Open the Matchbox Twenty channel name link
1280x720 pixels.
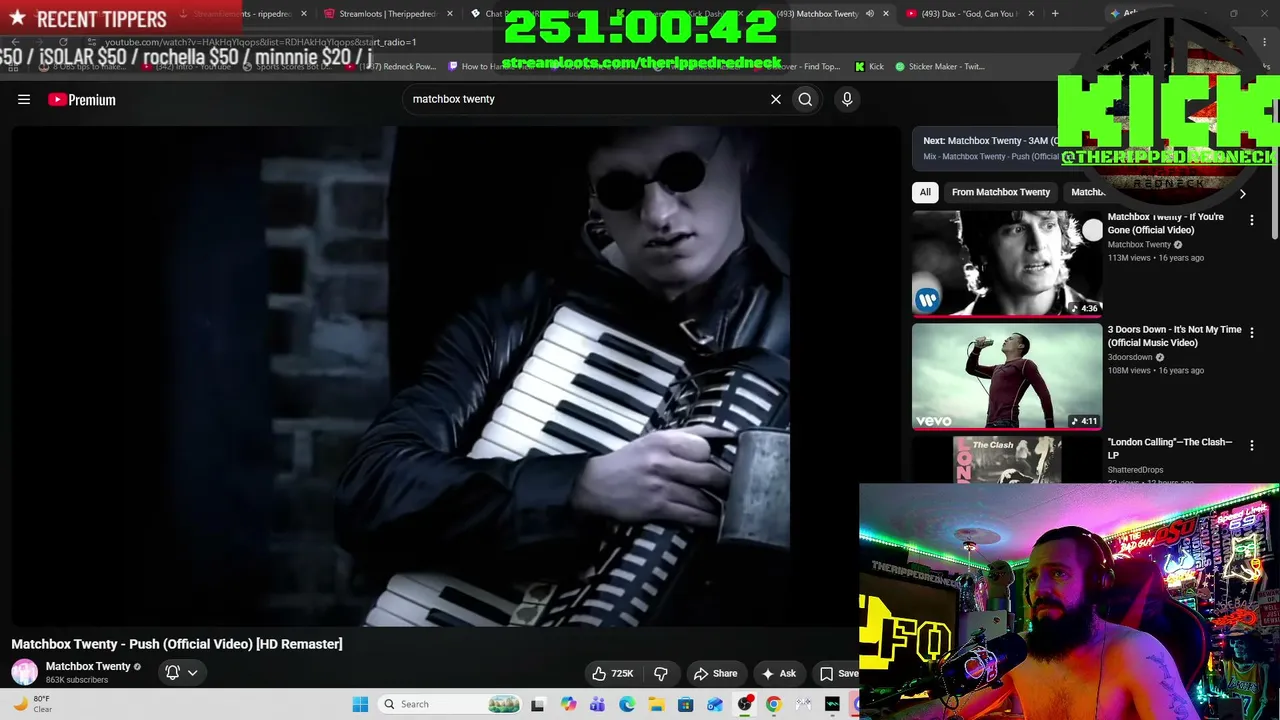click(x=88, y=666)
